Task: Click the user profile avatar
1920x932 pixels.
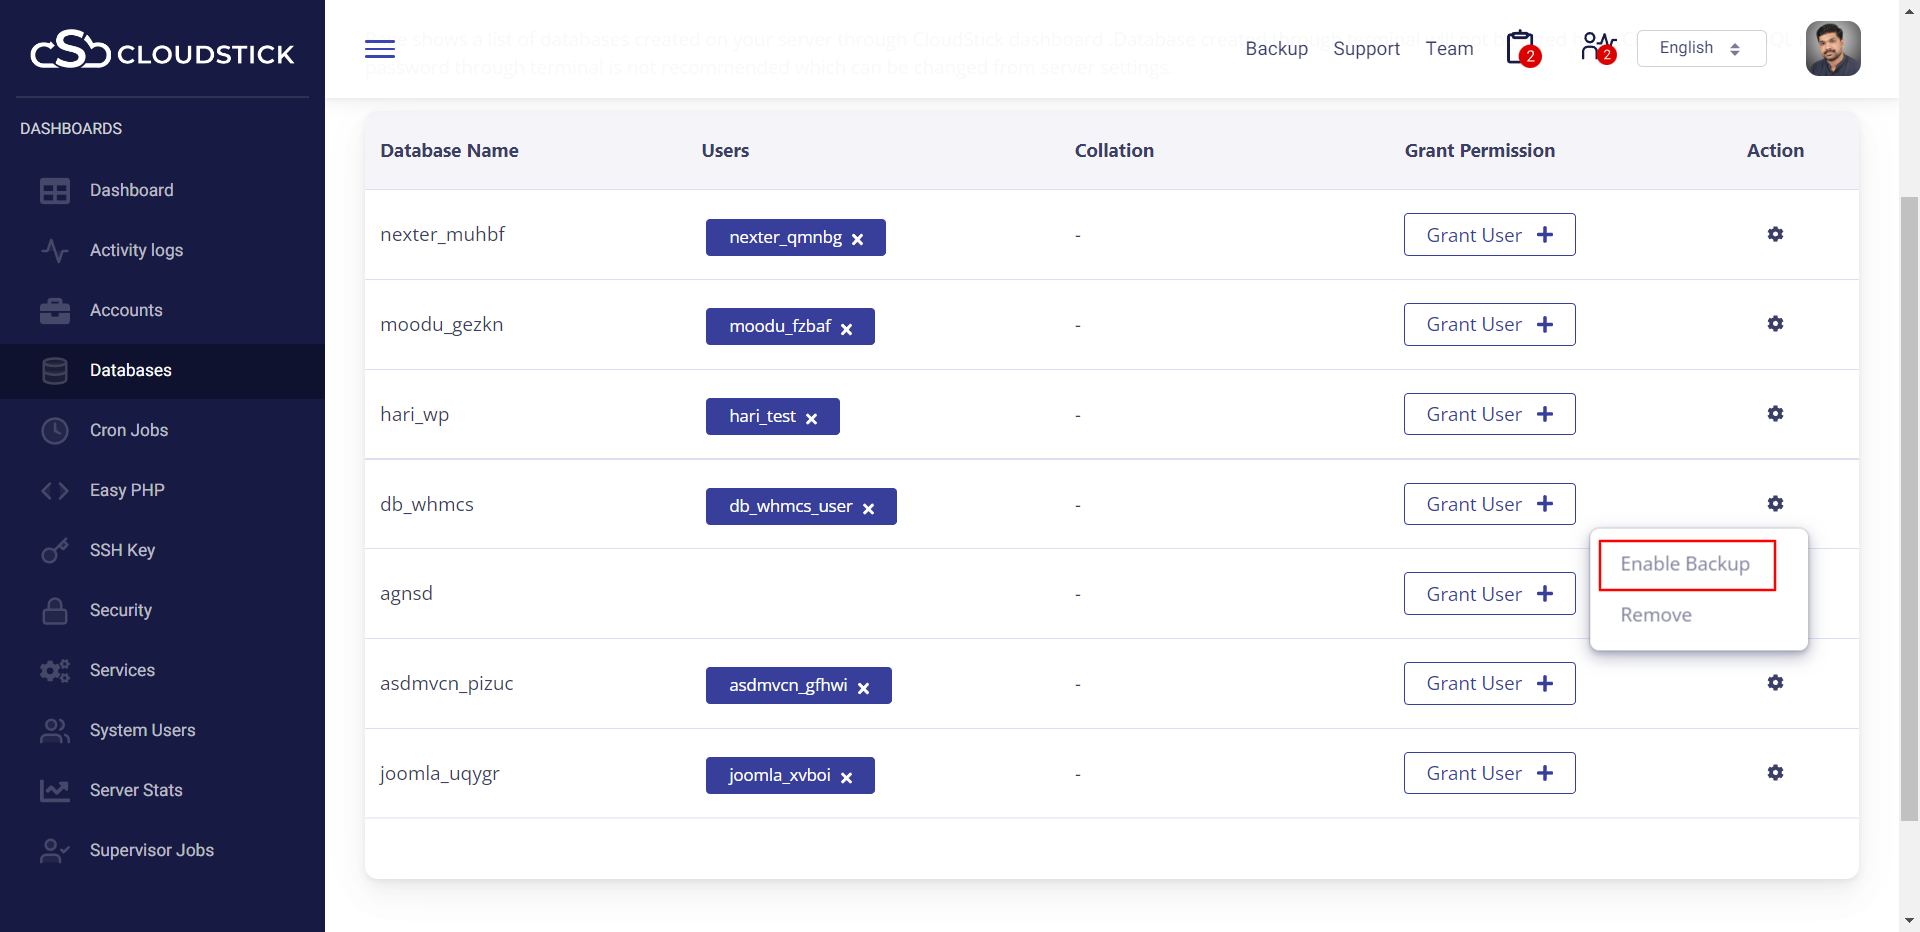Action: 1832,48
